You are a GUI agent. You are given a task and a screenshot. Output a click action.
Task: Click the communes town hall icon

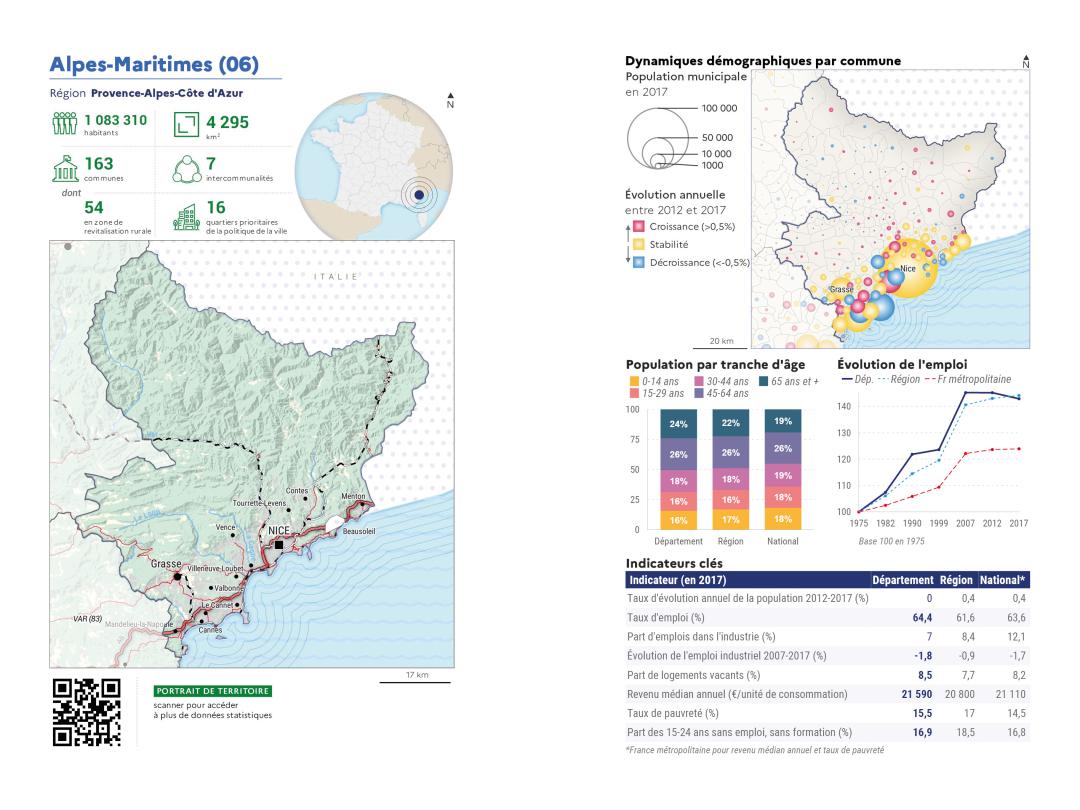pos(65,169)
